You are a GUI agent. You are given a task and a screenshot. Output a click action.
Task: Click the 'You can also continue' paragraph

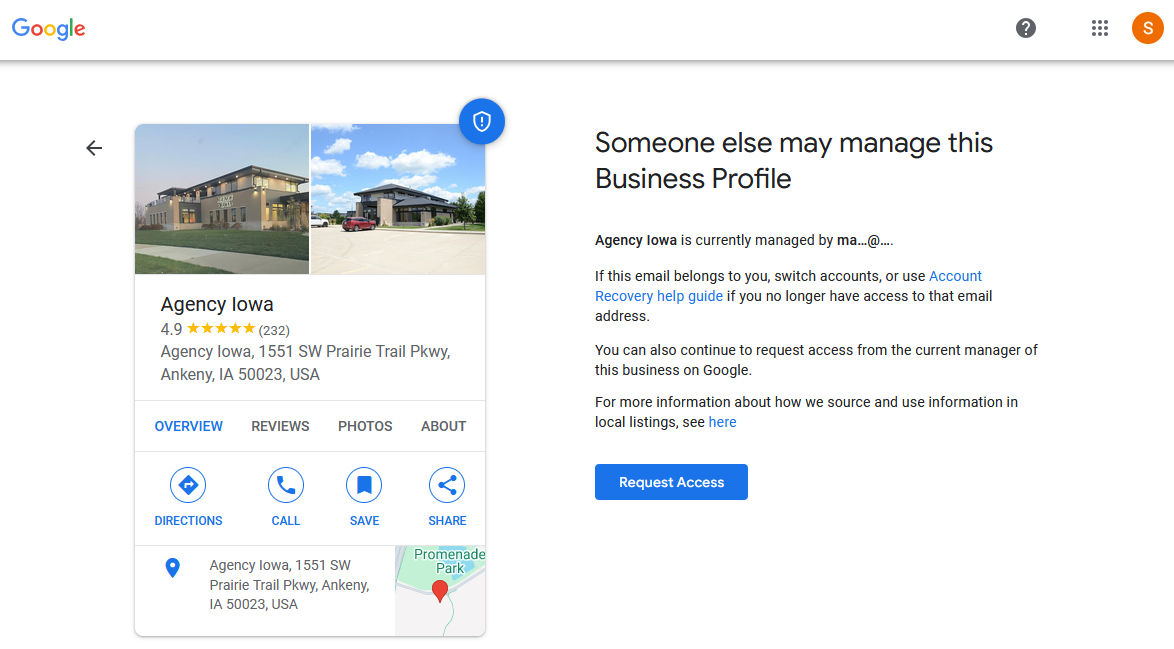816,360
